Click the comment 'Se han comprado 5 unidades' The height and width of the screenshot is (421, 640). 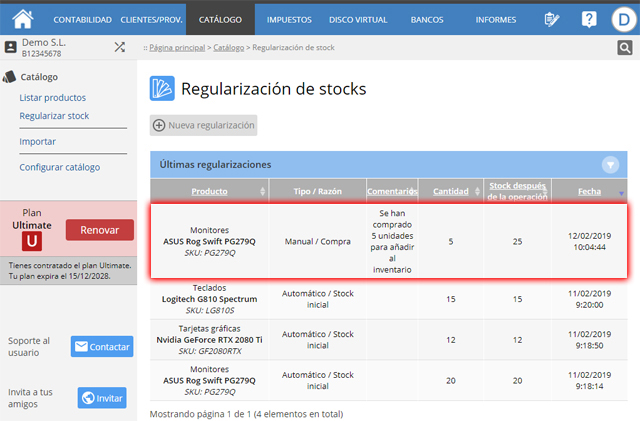pos(392,241)
